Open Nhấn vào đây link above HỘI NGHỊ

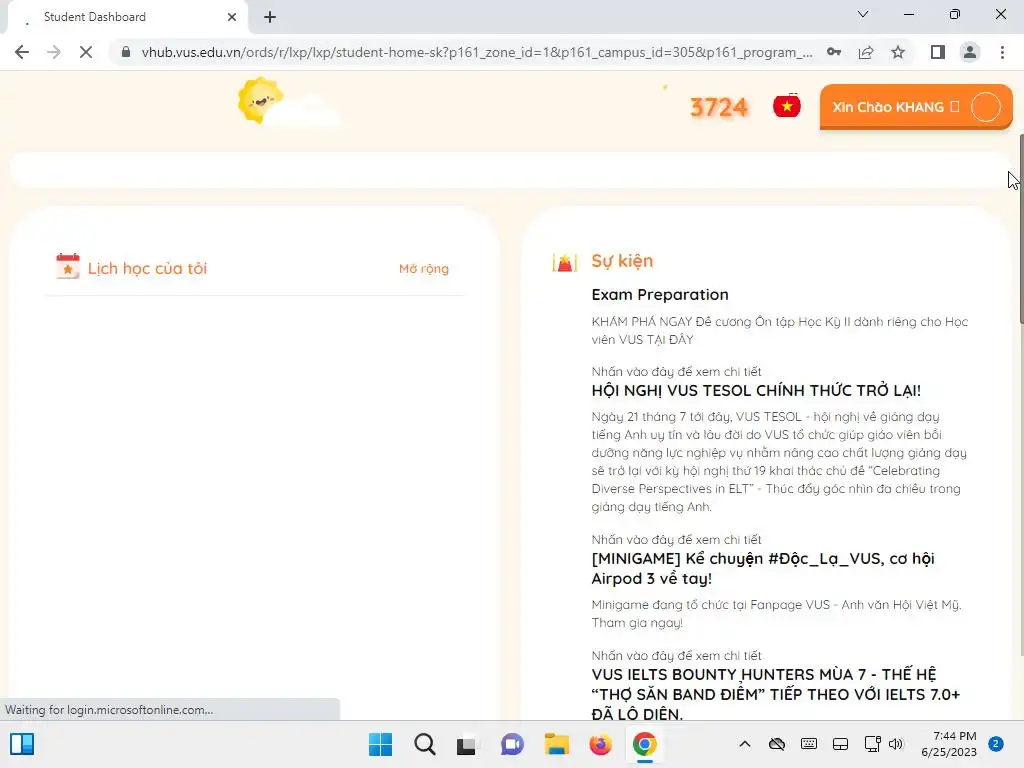point(677,372)
